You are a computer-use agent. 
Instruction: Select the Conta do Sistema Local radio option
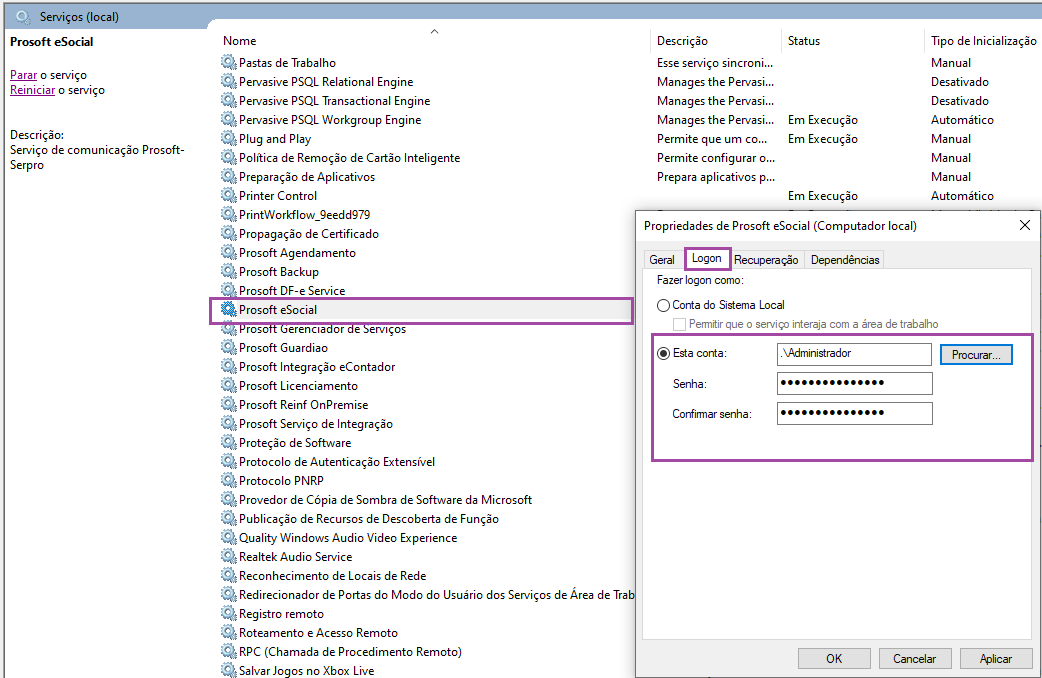[x=663, y=305]
